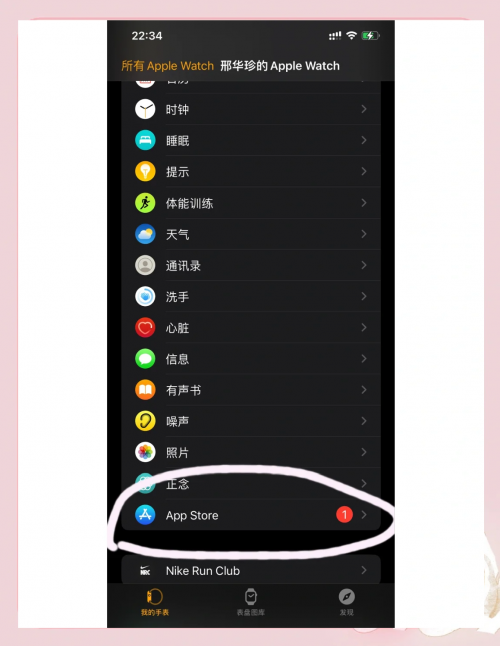Image resolution: width=500 pixels, height=646 pixels.
Task: Tap the Workout (体能训练) runner icon
Action: coord(145,203)
